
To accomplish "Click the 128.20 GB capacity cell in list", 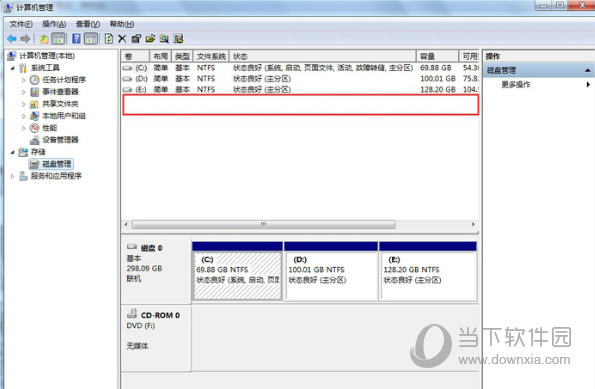I will tap(438, 90).
